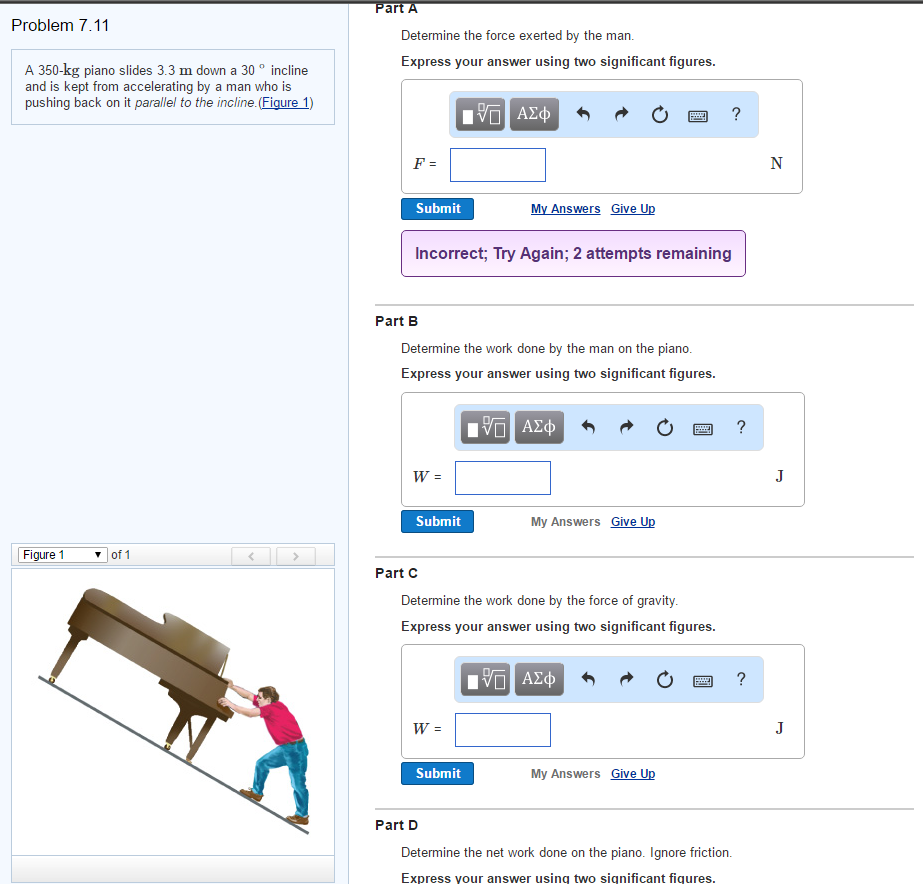The height and width of the screenshot is (884, 923).
Task: Undo input in Part A equation editor
Action: (x=583, y=114)
